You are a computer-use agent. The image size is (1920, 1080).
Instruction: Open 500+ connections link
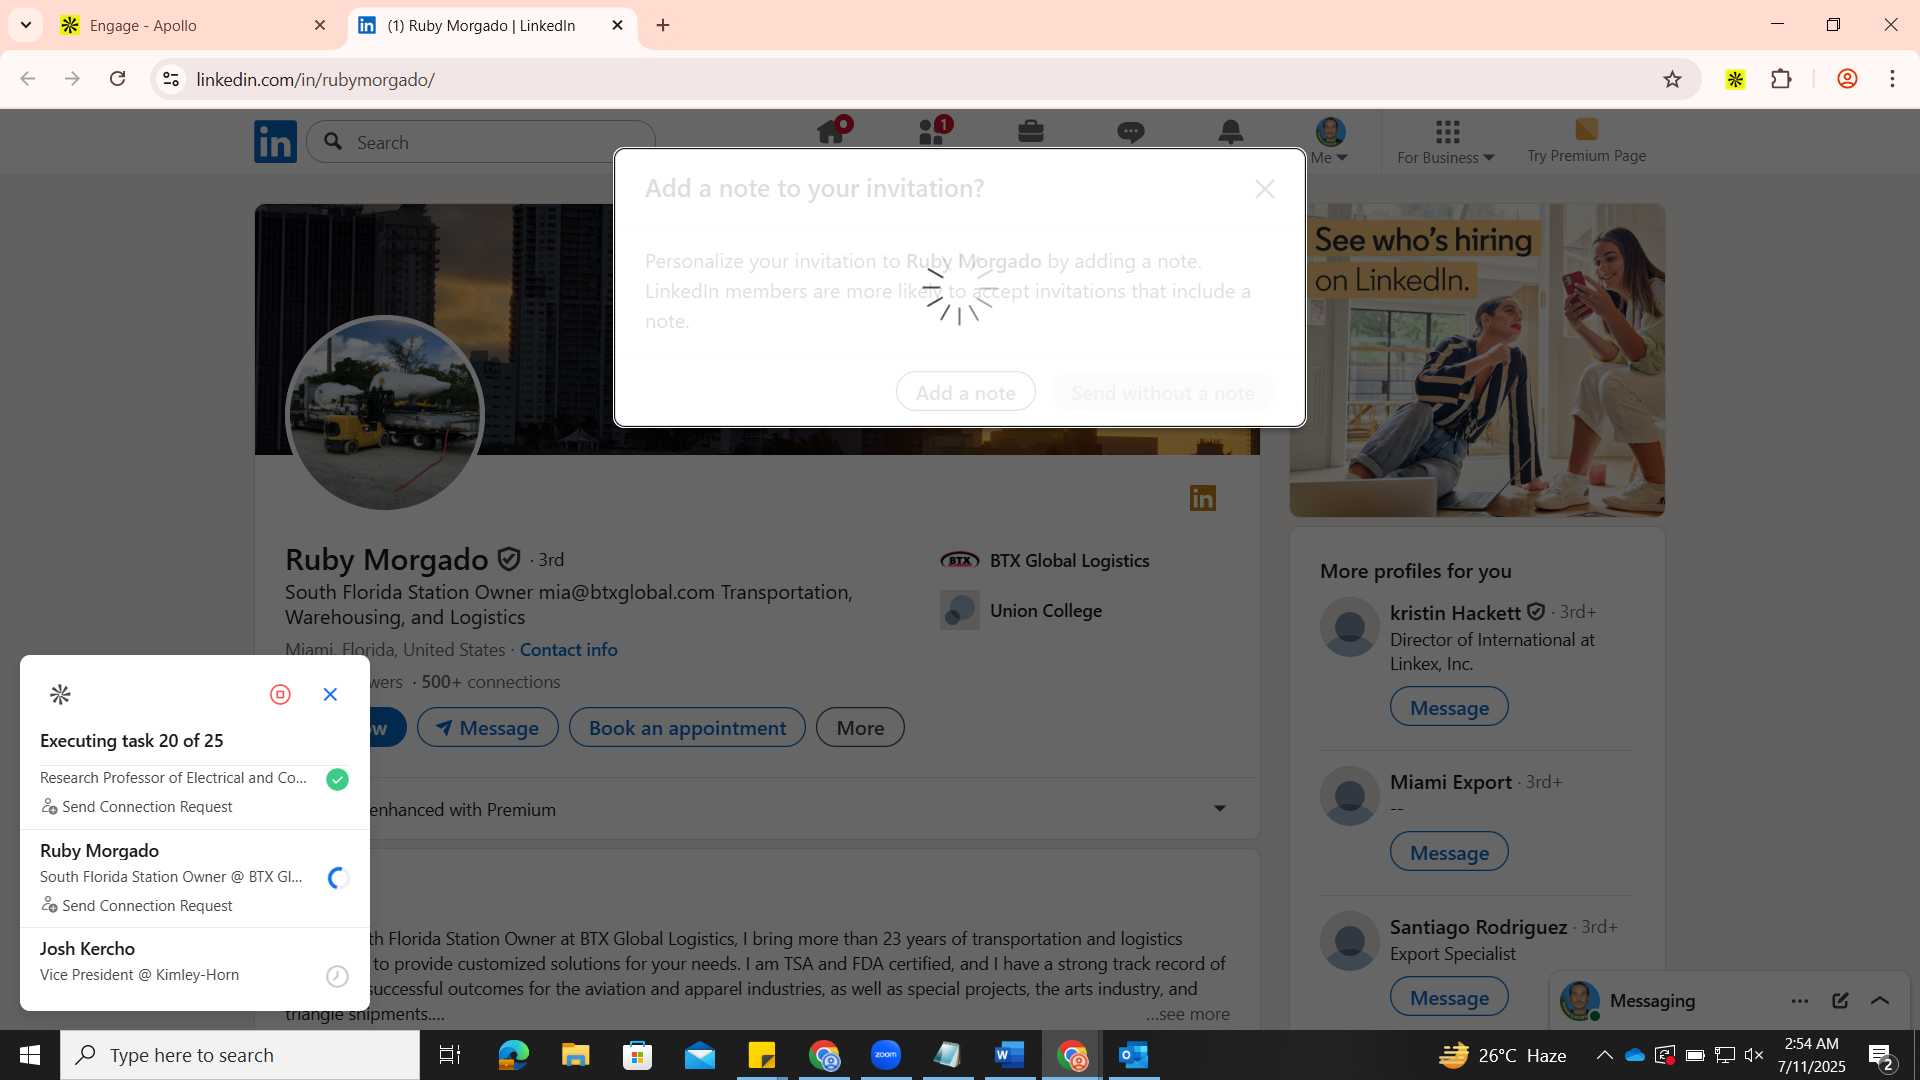click(x=491, y=681)
